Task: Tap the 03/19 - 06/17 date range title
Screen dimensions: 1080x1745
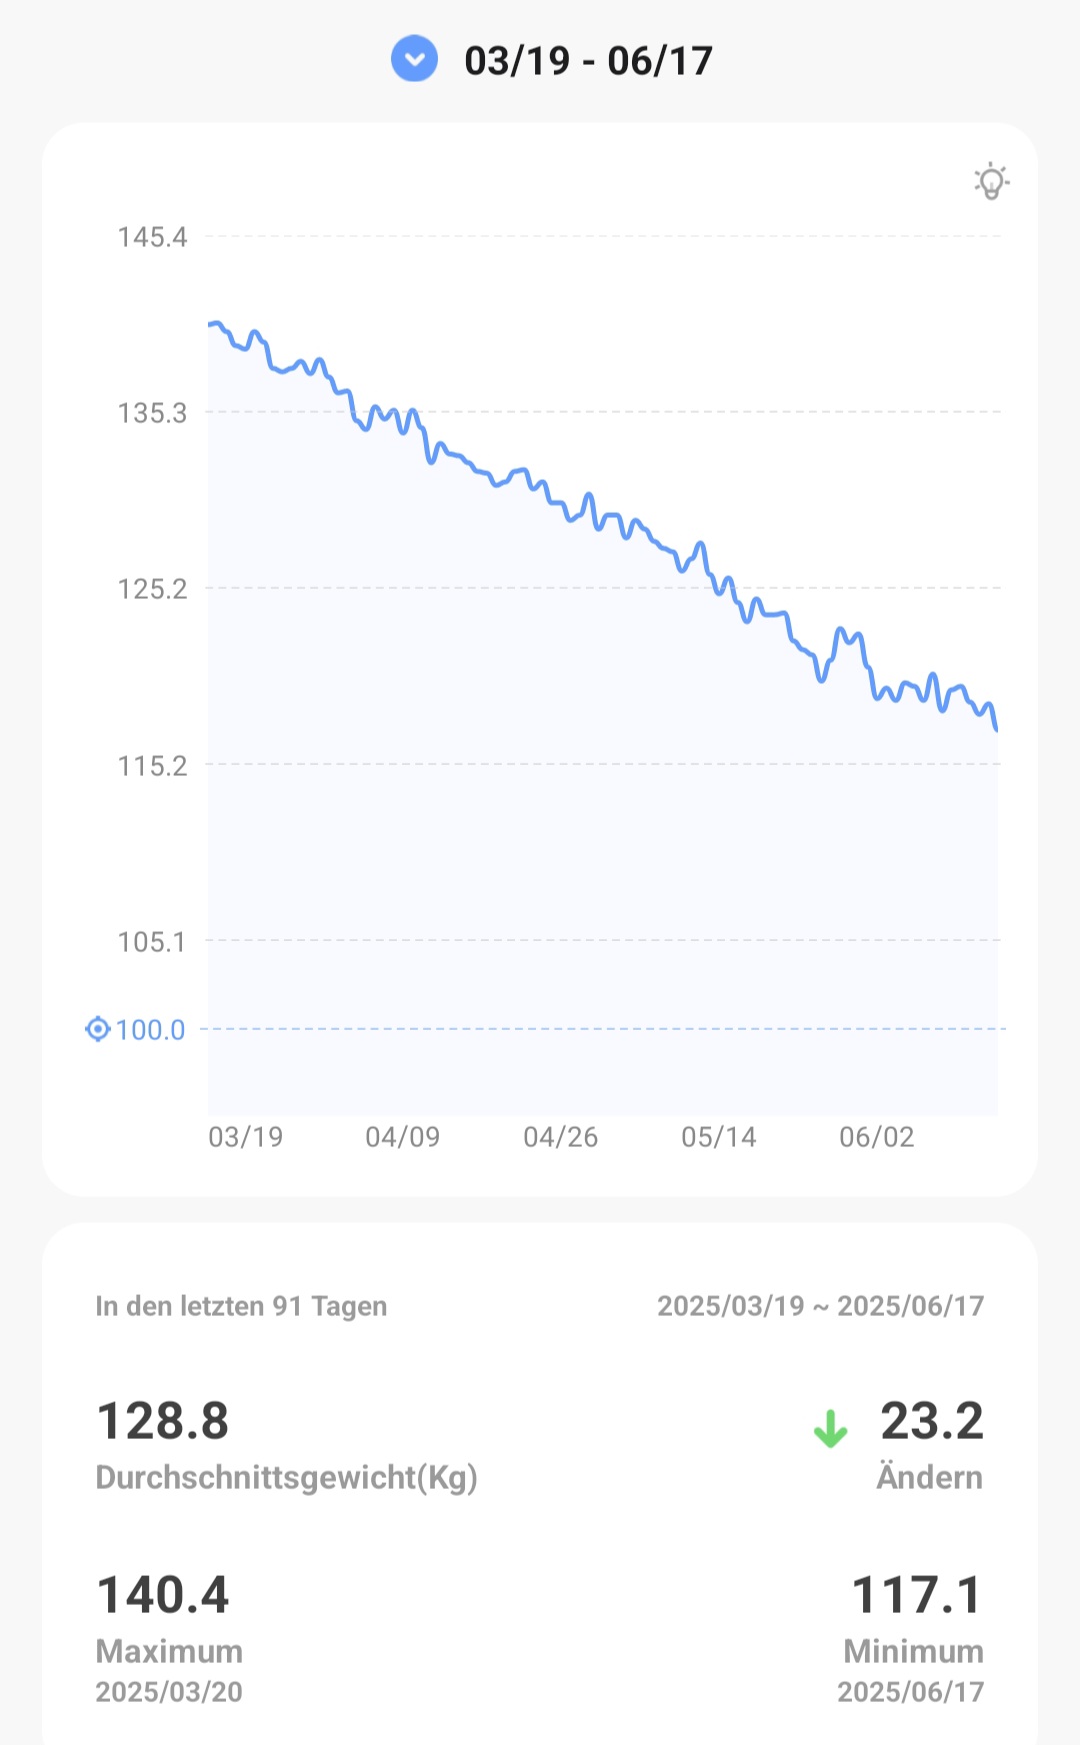Action: [588, 61]
